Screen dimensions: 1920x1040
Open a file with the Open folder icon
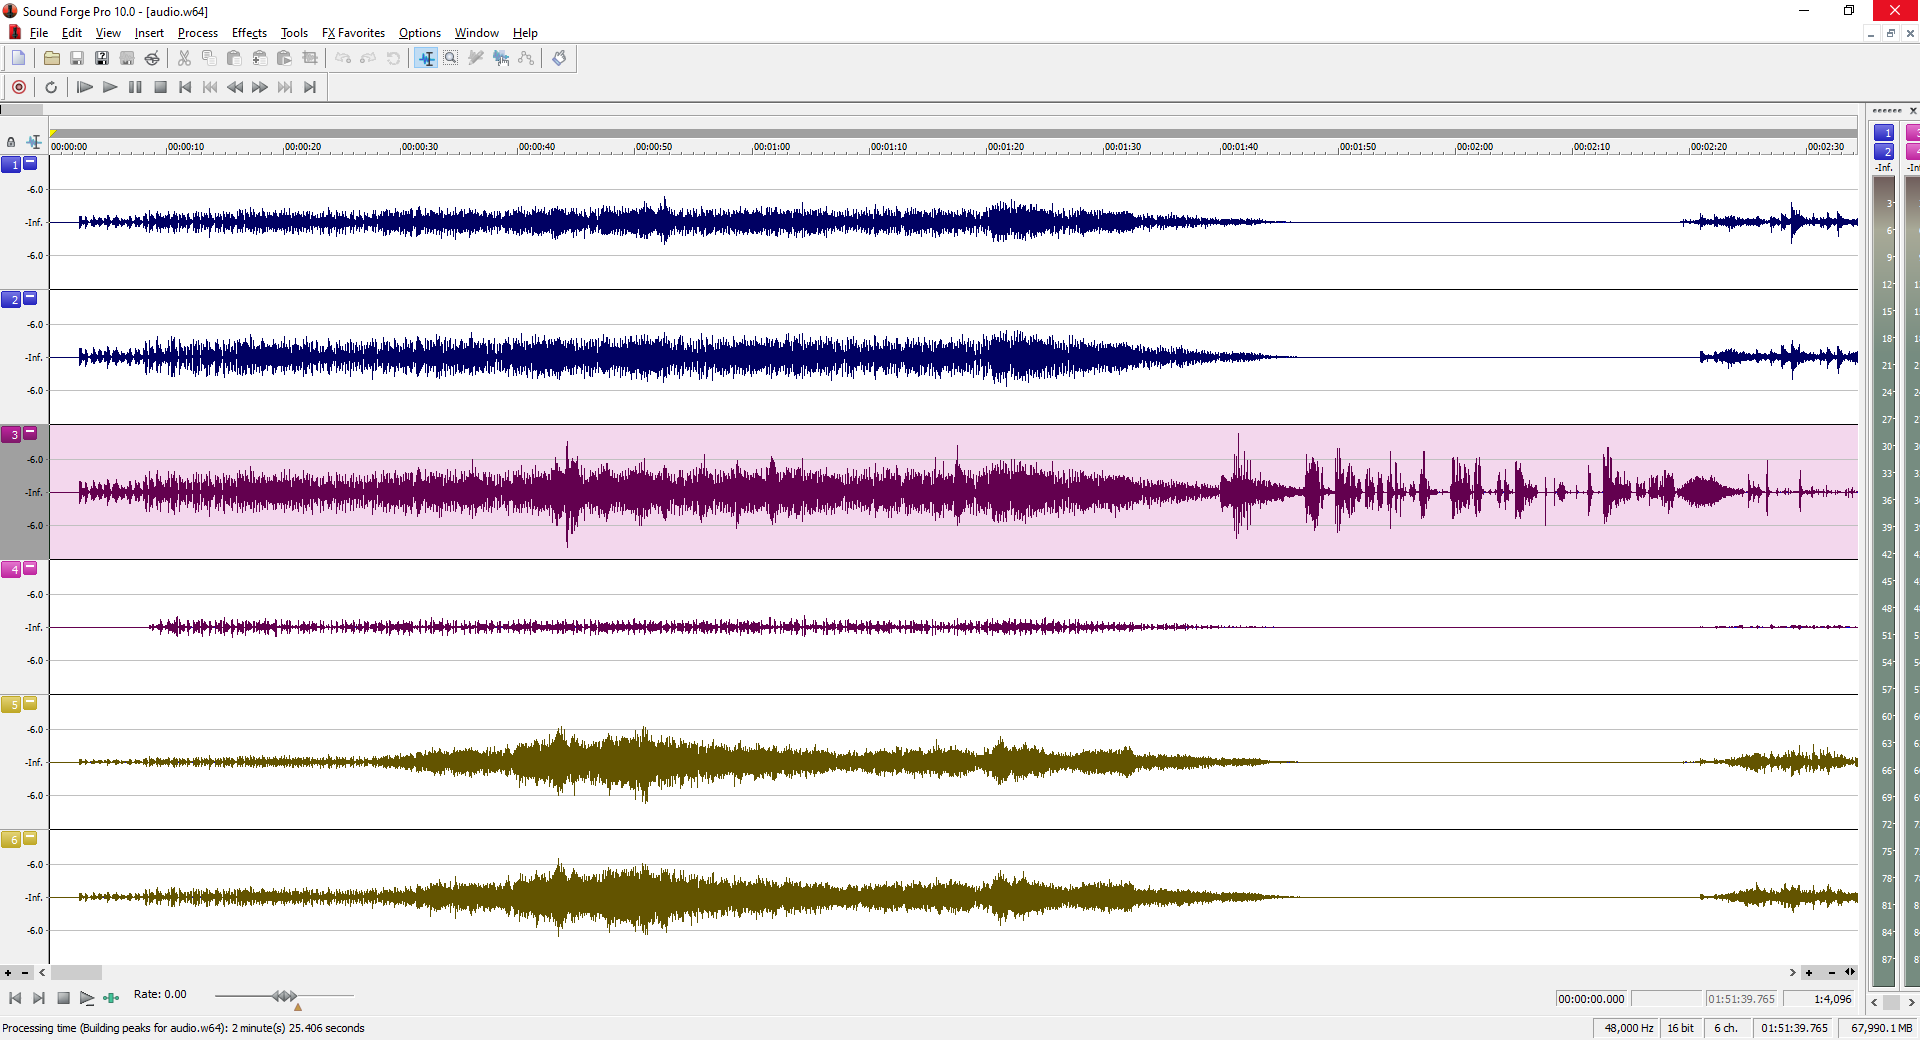tap(51, 58)
